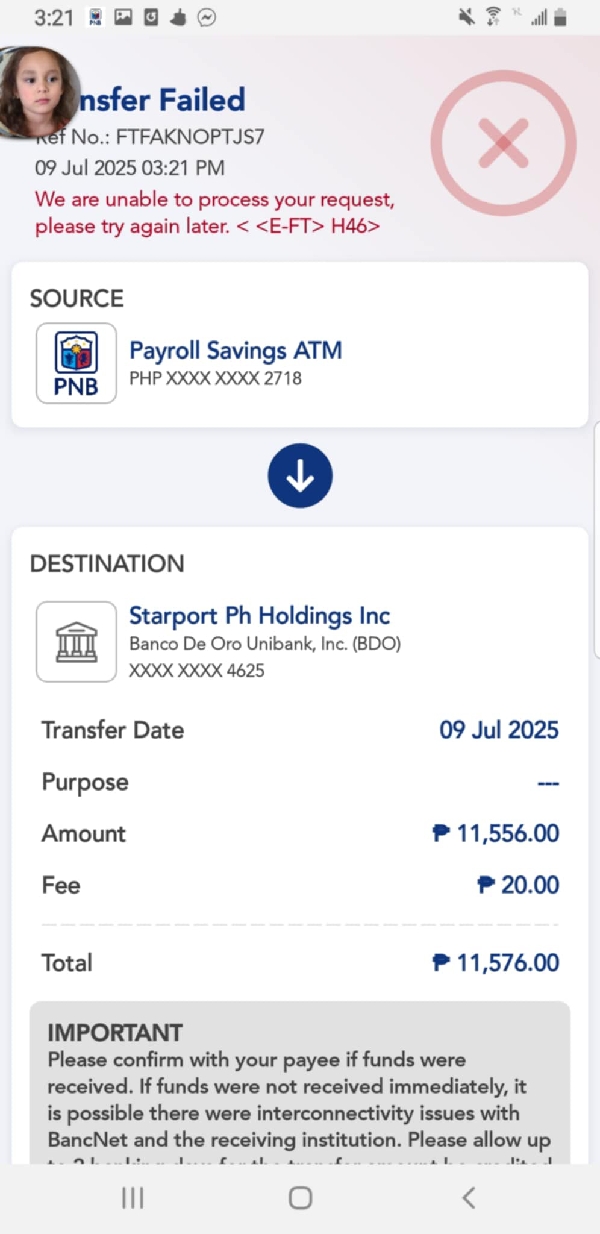Screen dimensions: 600x1234
Task: Tap the reference number FTFAKNOPTJS7
Action: tap(190, 138)
